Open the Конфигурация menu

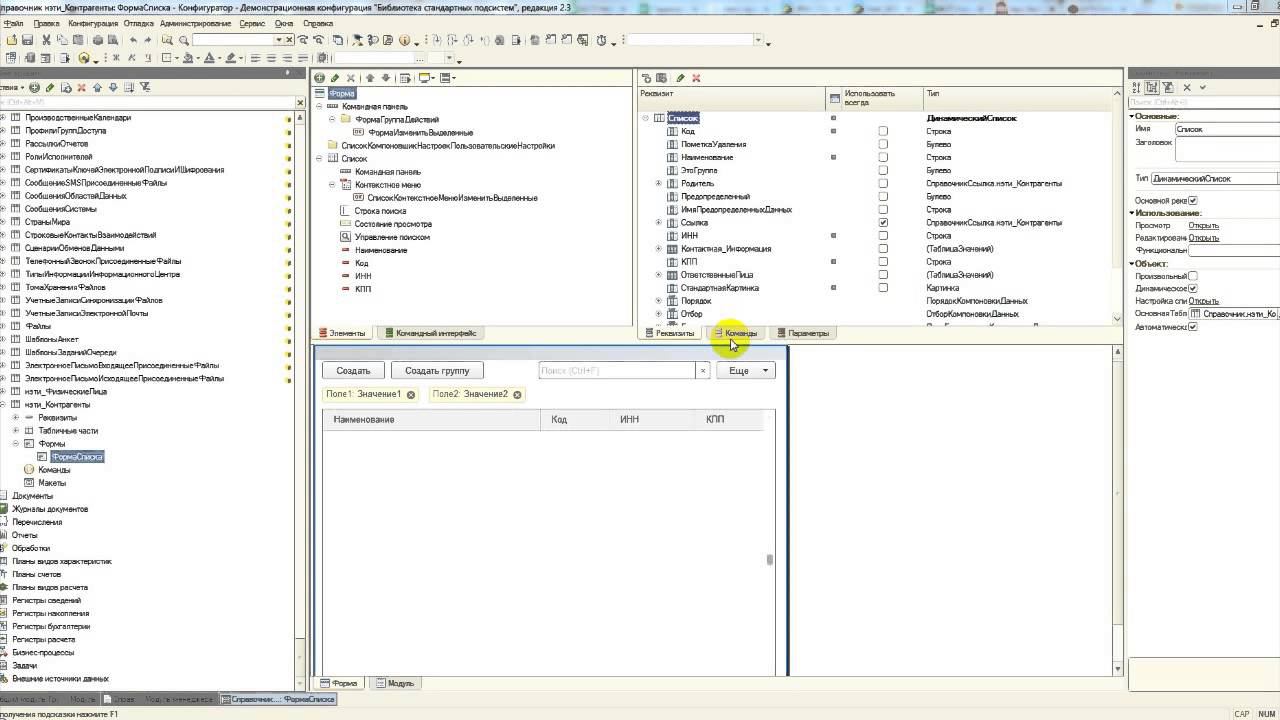tap(92, 22)
